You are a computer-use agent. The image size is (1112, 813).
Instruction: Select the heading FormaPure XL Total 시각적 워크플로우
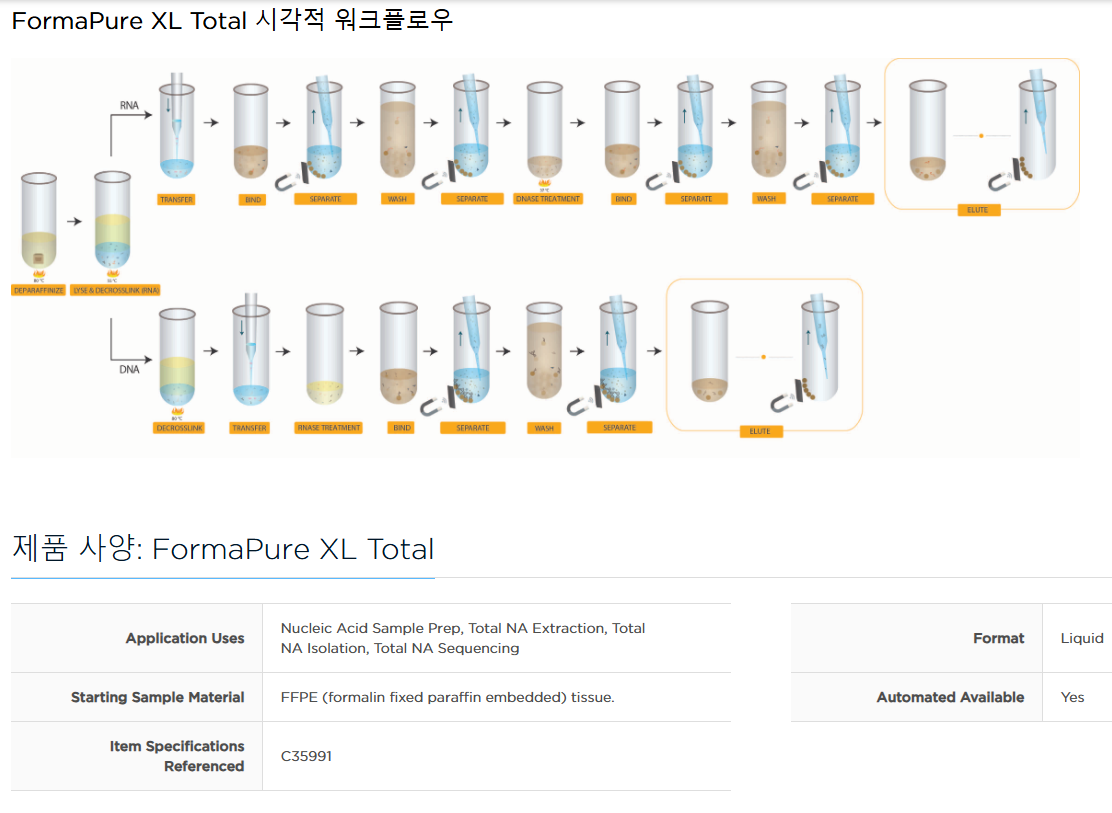tap(232, 20)
